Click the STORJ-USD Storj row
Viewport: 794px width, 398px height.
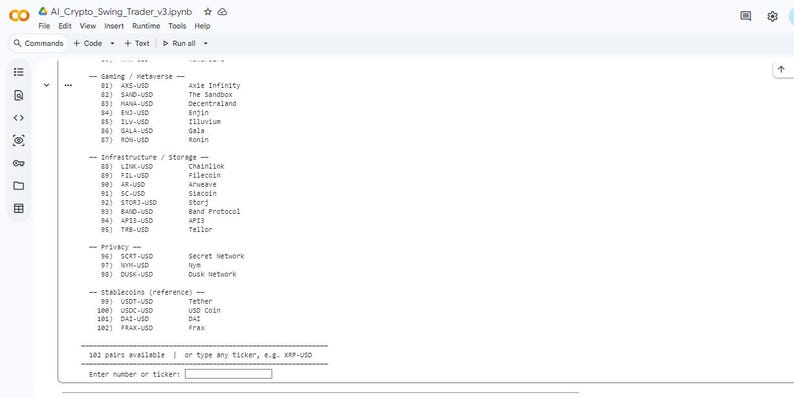tap(154, 203)
